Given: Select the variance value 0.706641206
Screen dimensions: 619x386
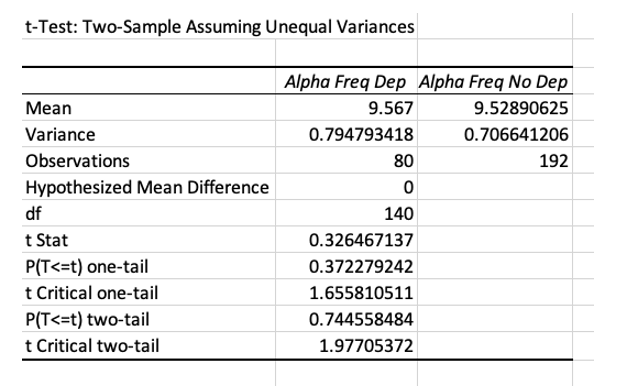Looking at the screenshot, I should coord(495,134).
